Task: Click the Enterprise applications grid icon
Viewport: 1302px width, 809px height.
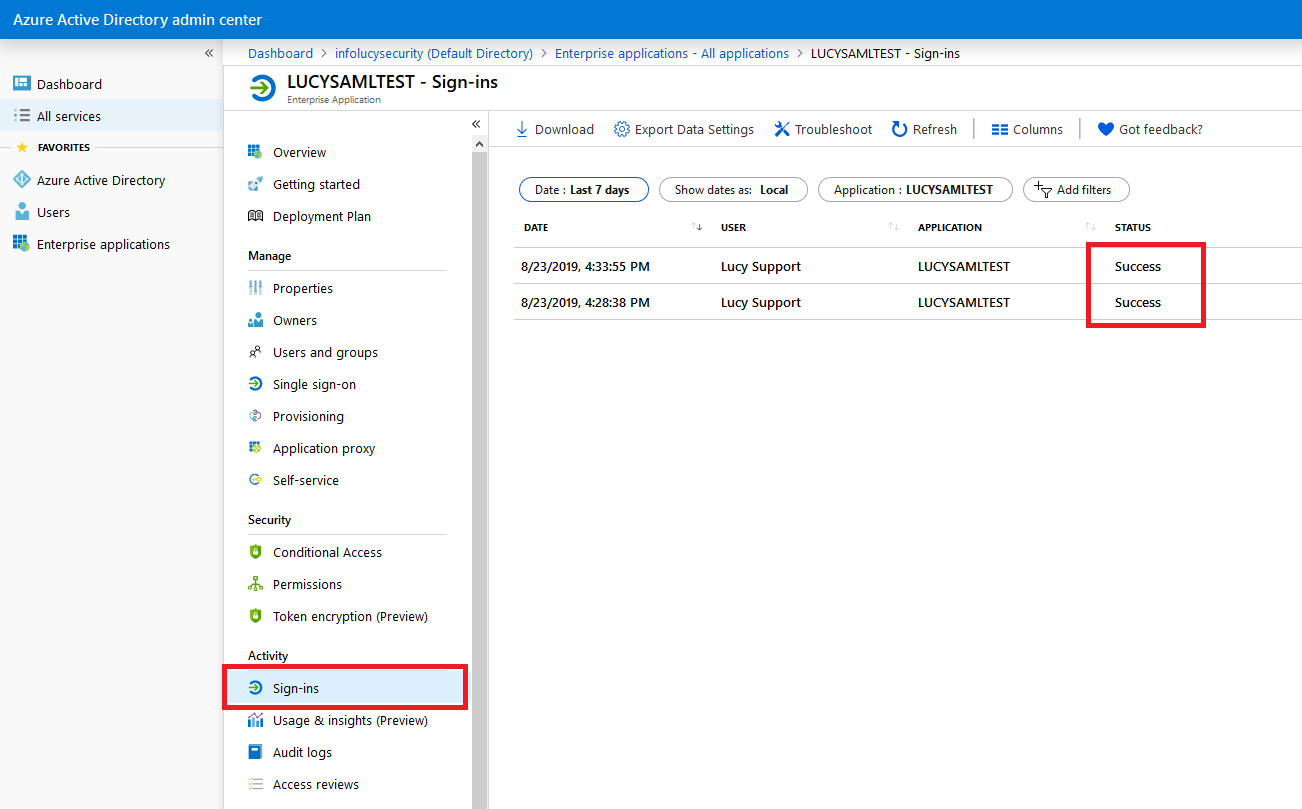Action: click(21, 244)
